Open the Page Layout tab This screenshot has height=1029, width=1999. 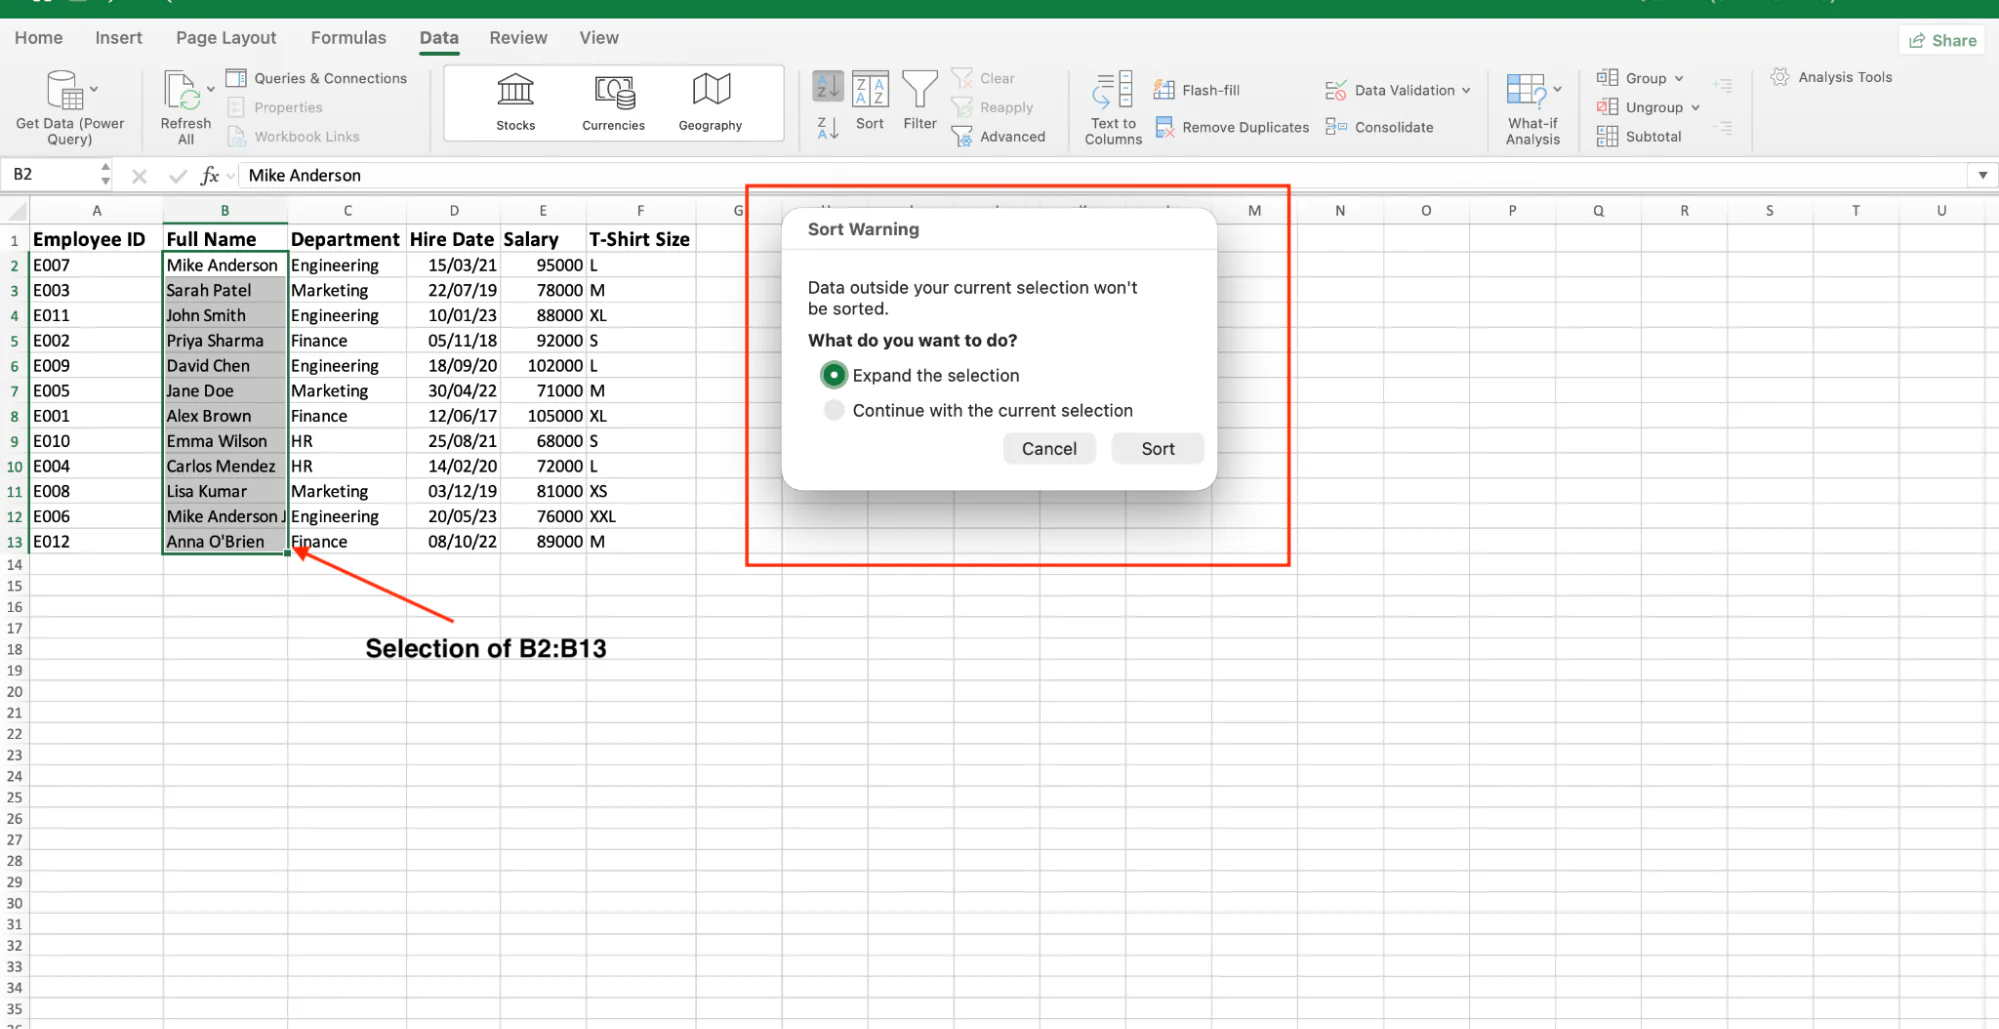[226, 38]
